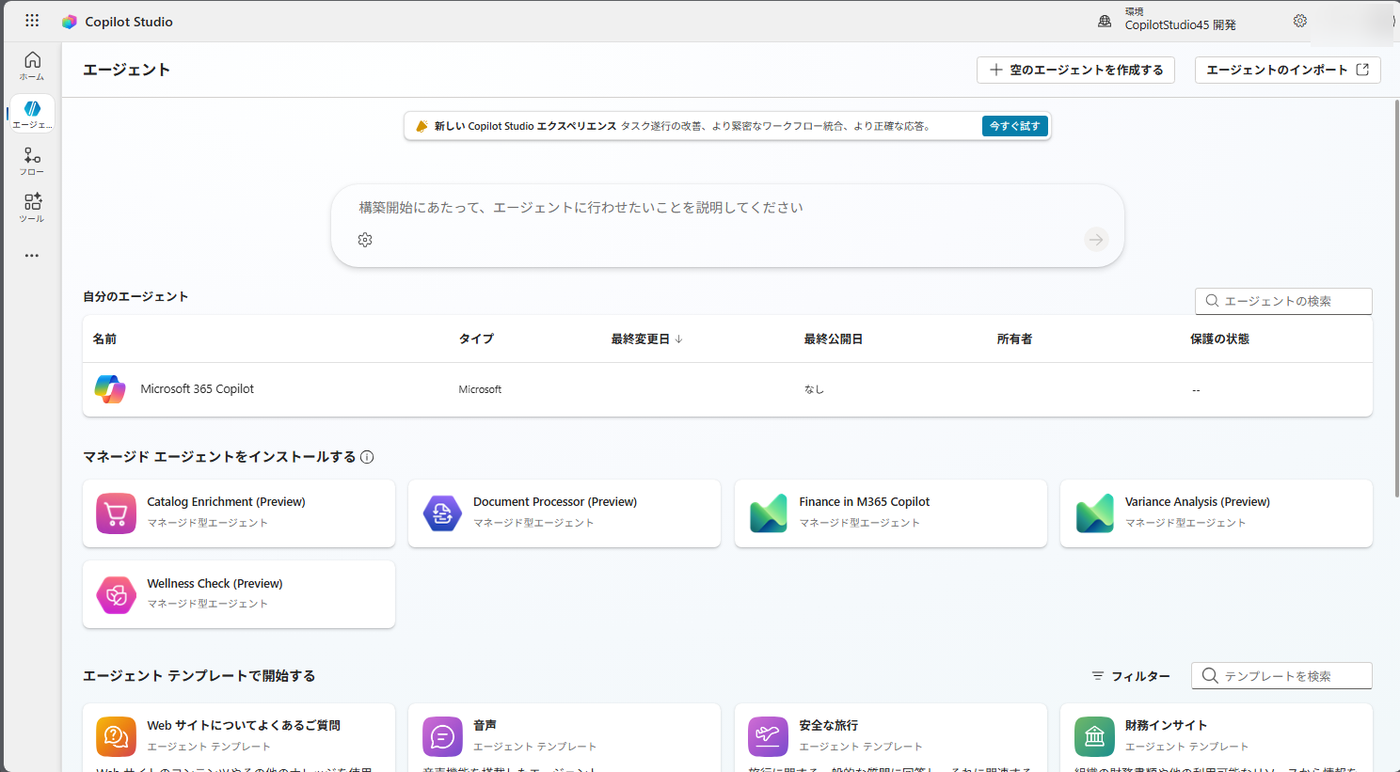Image resolution: width=1400 pixels, height=772 pixels.
Task: Click the エージェント テンプレートで開始する heading
Action: tap(199, 676)
